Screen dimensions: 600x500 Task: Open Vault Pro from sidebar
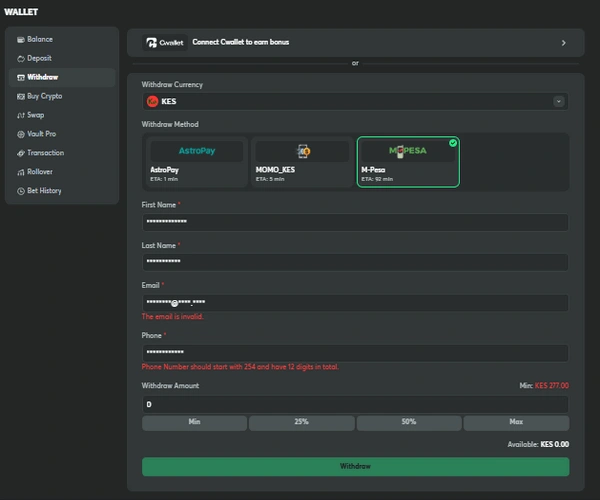(62, 134)
